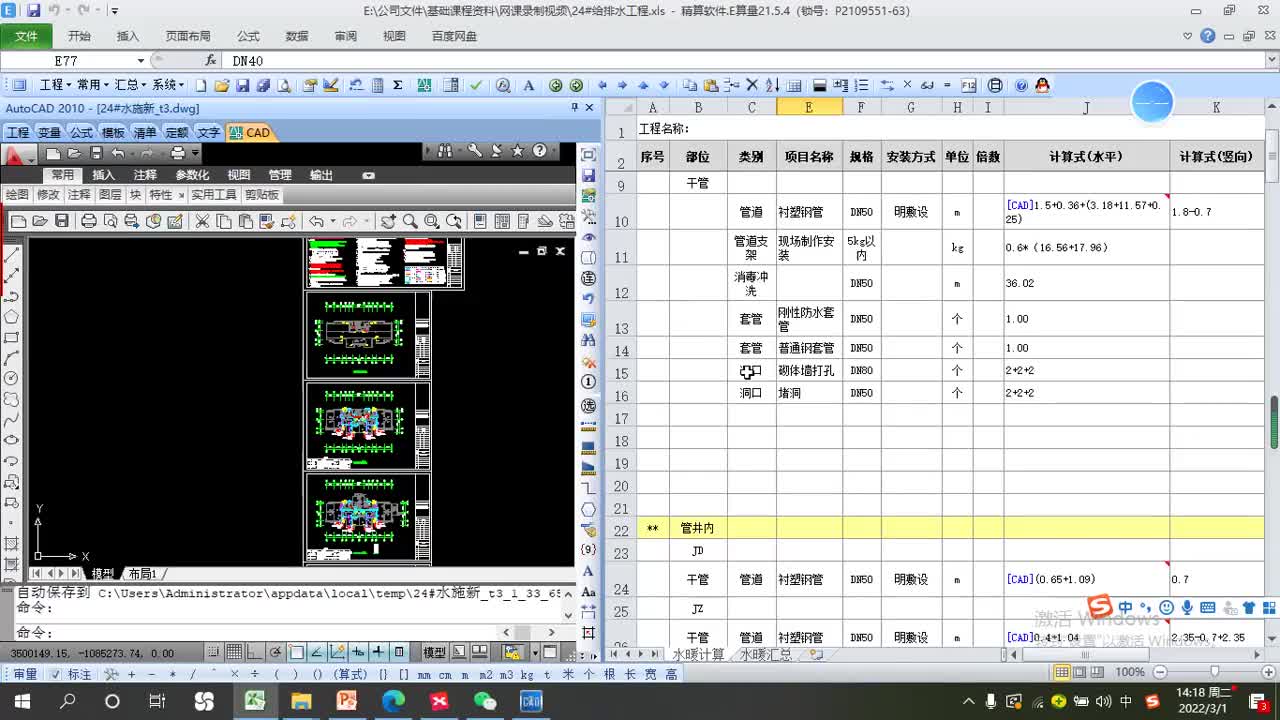Click the (算式) button in bottom bar

(x=349, y=675)
